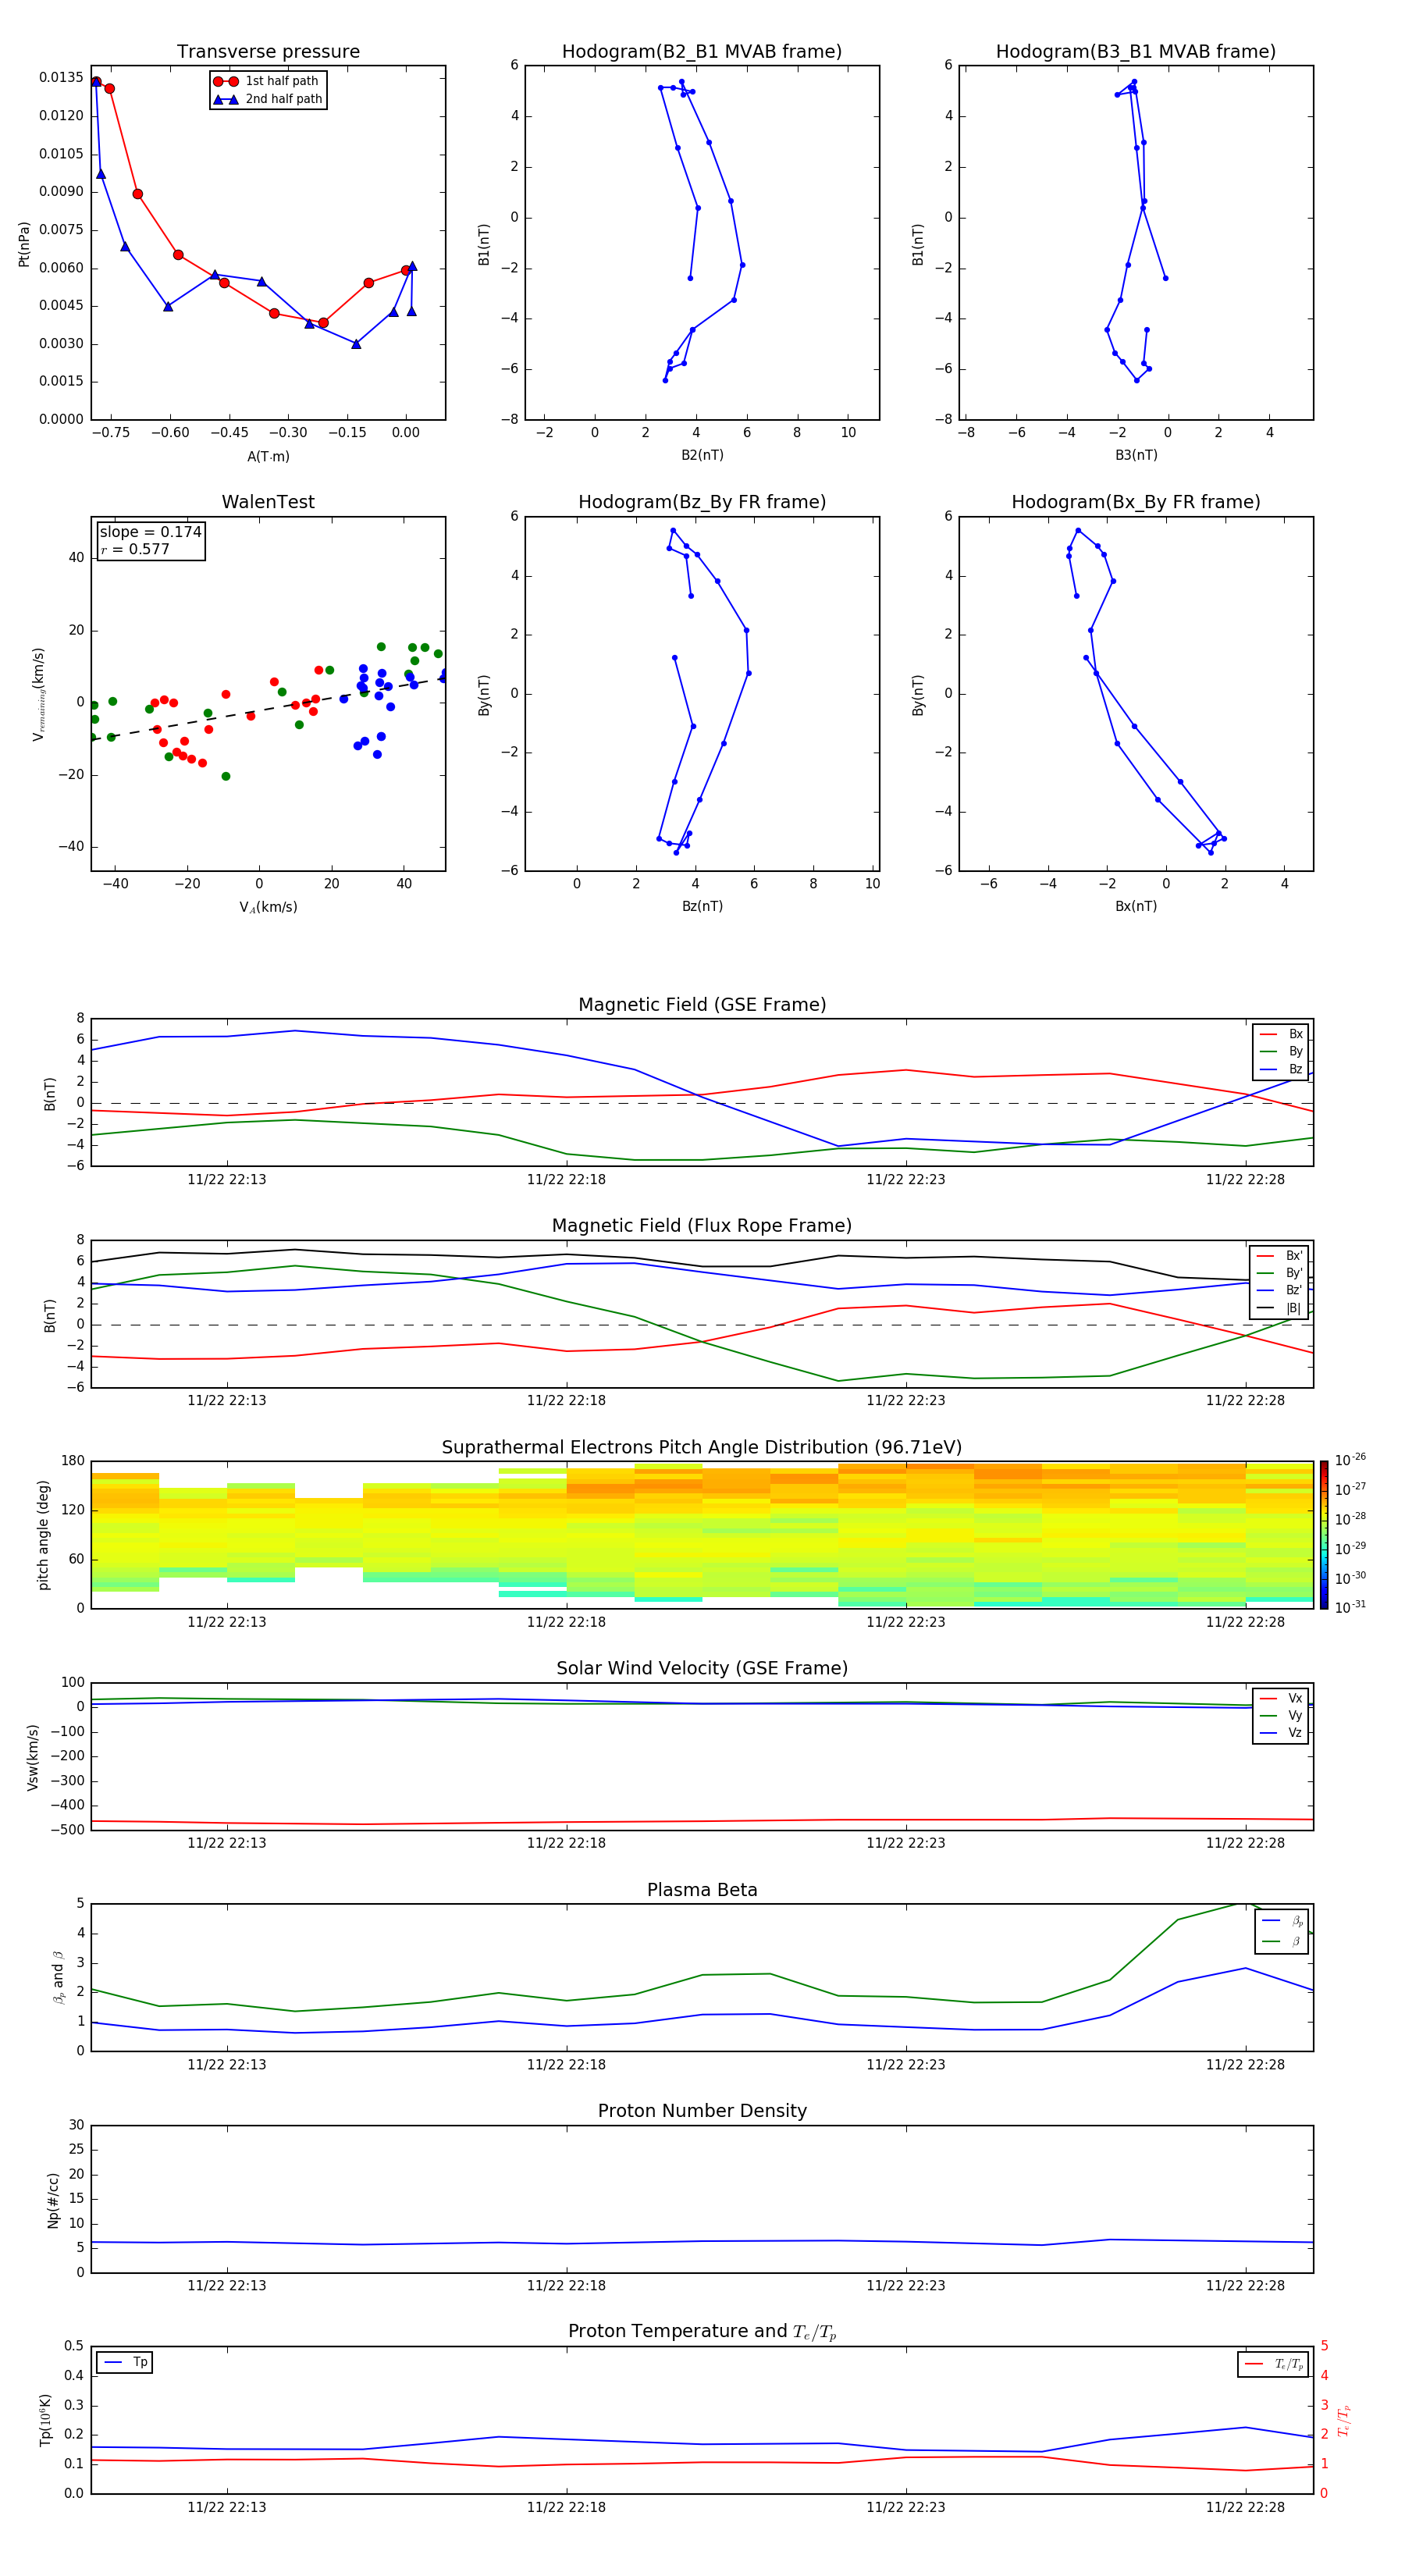The width and height of the screenshot is (1405, 2576).
Task: Click the 'Hodogram(B3_B1 MVAB frame)' title
Action: click(x=1136, y=52)
